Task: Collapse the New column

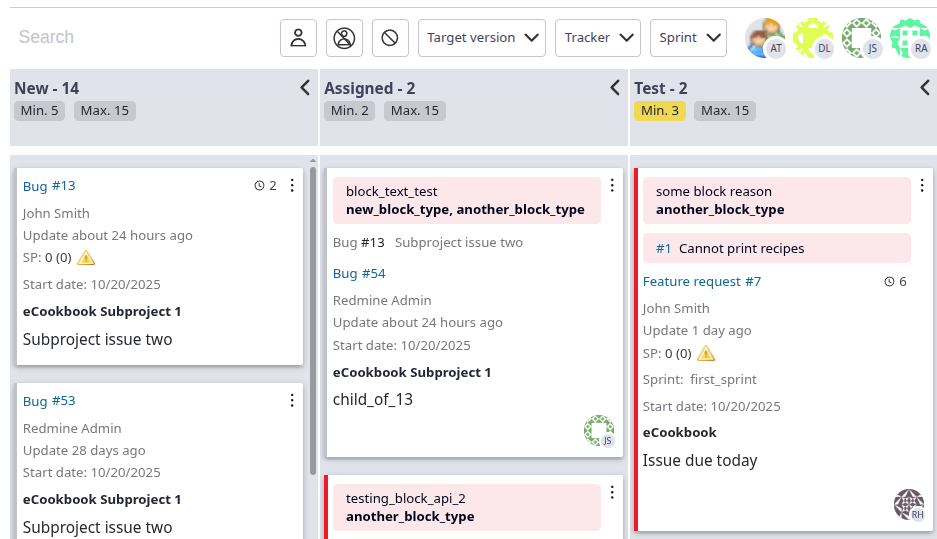Action: [x=305, y=88]
